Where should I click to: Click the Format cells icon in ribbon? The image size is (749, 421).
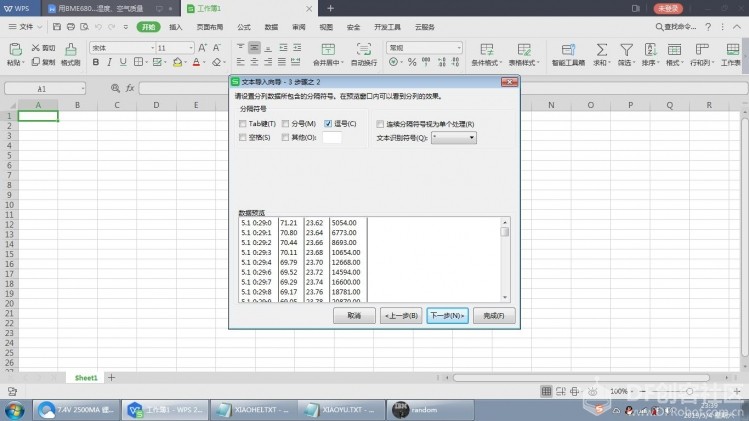click(x=674, y=49)
